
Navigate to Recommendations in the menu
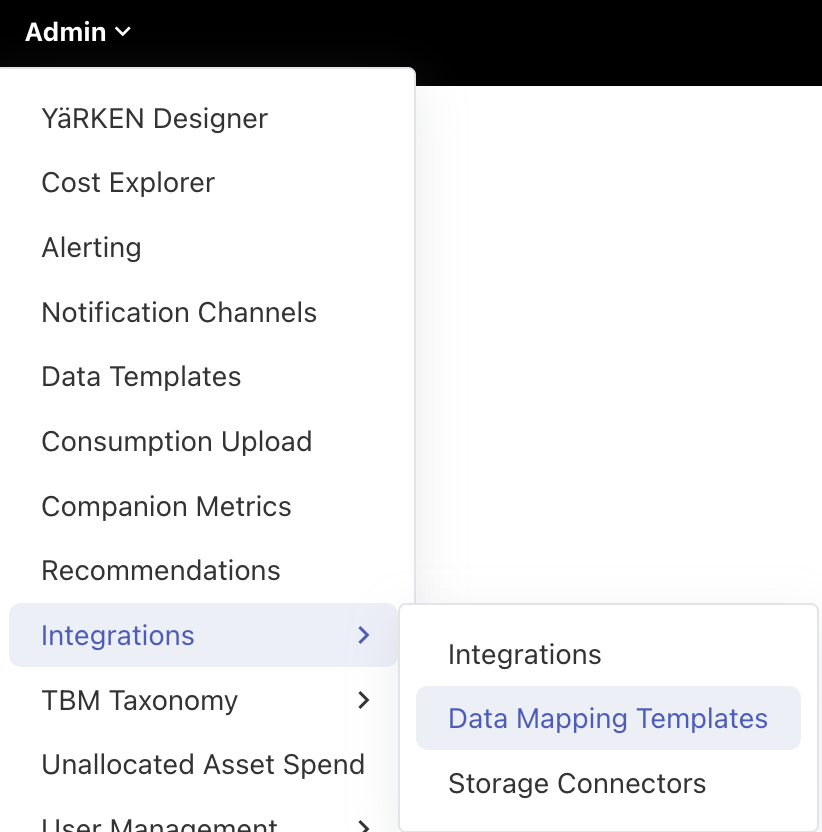tap(160, 571)
